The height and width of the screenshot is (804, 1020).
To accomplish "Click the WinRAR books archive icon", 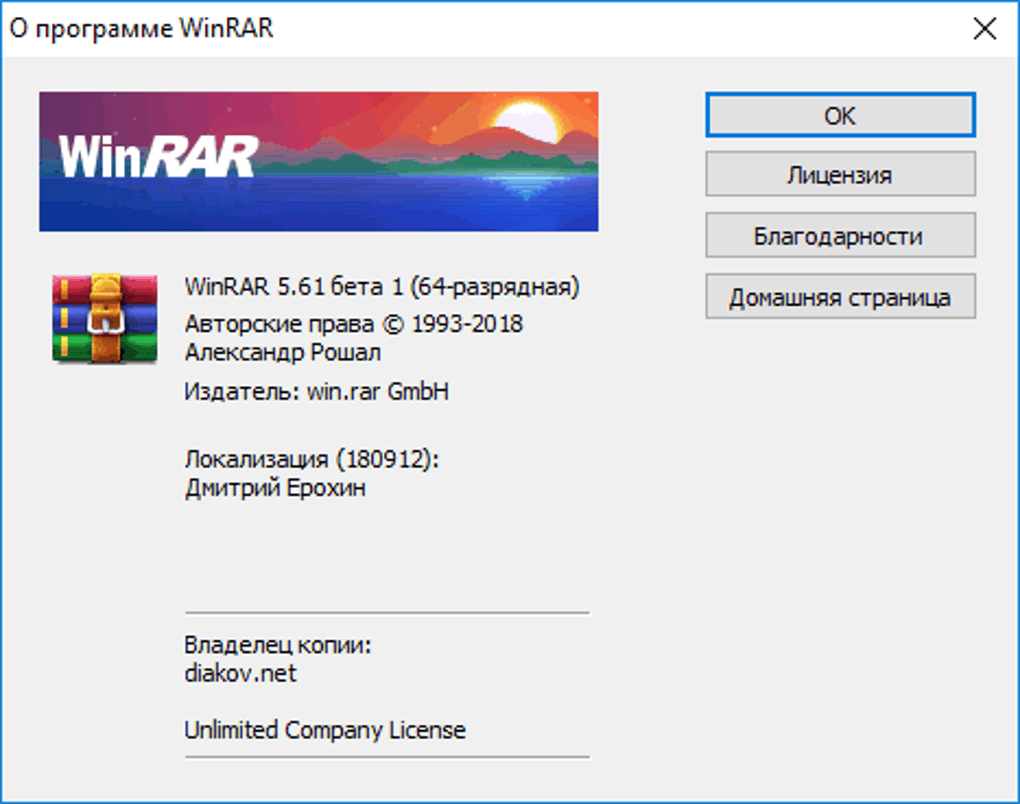I will tap(105, 318).
